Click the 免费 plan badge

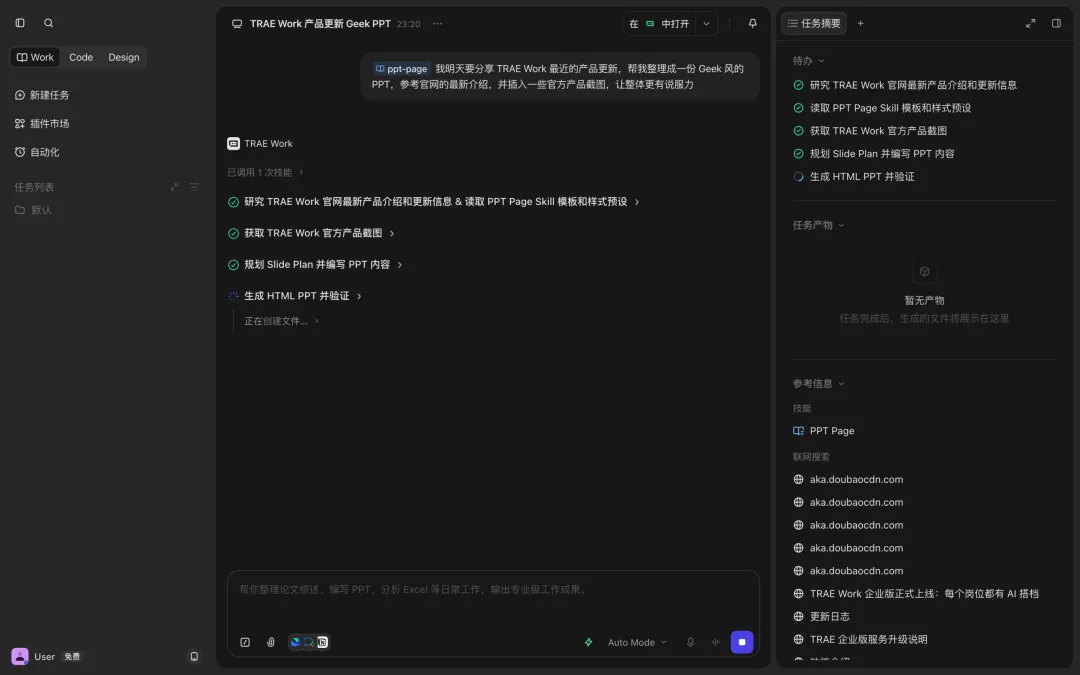coord(72,656)
